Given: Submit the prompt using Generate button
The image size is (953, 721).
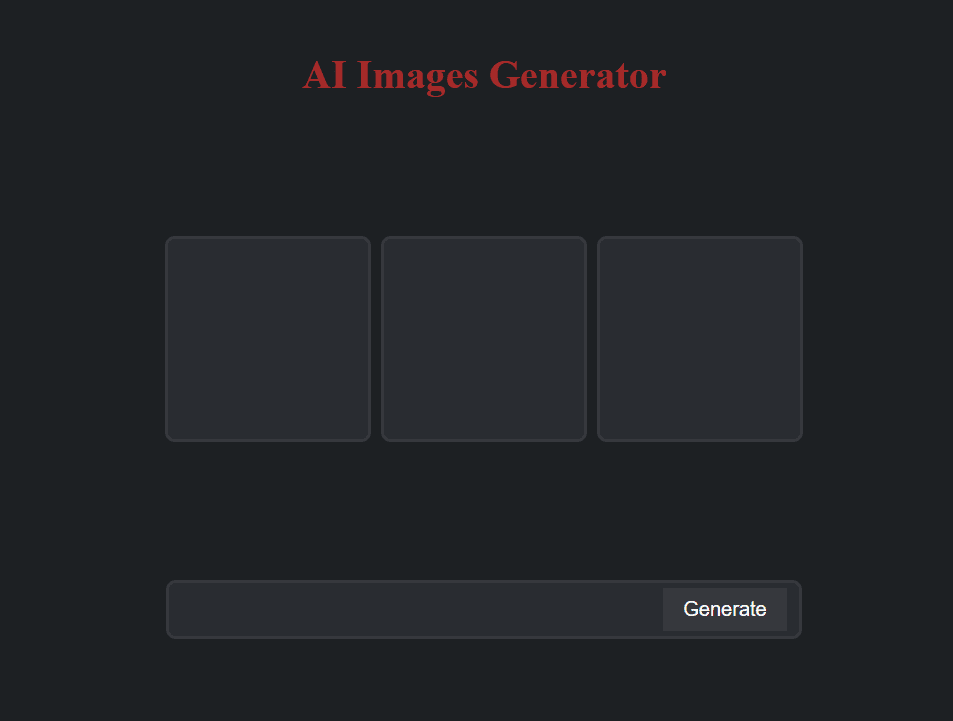Looking at the screenshot, I should [x=724, y=609].
